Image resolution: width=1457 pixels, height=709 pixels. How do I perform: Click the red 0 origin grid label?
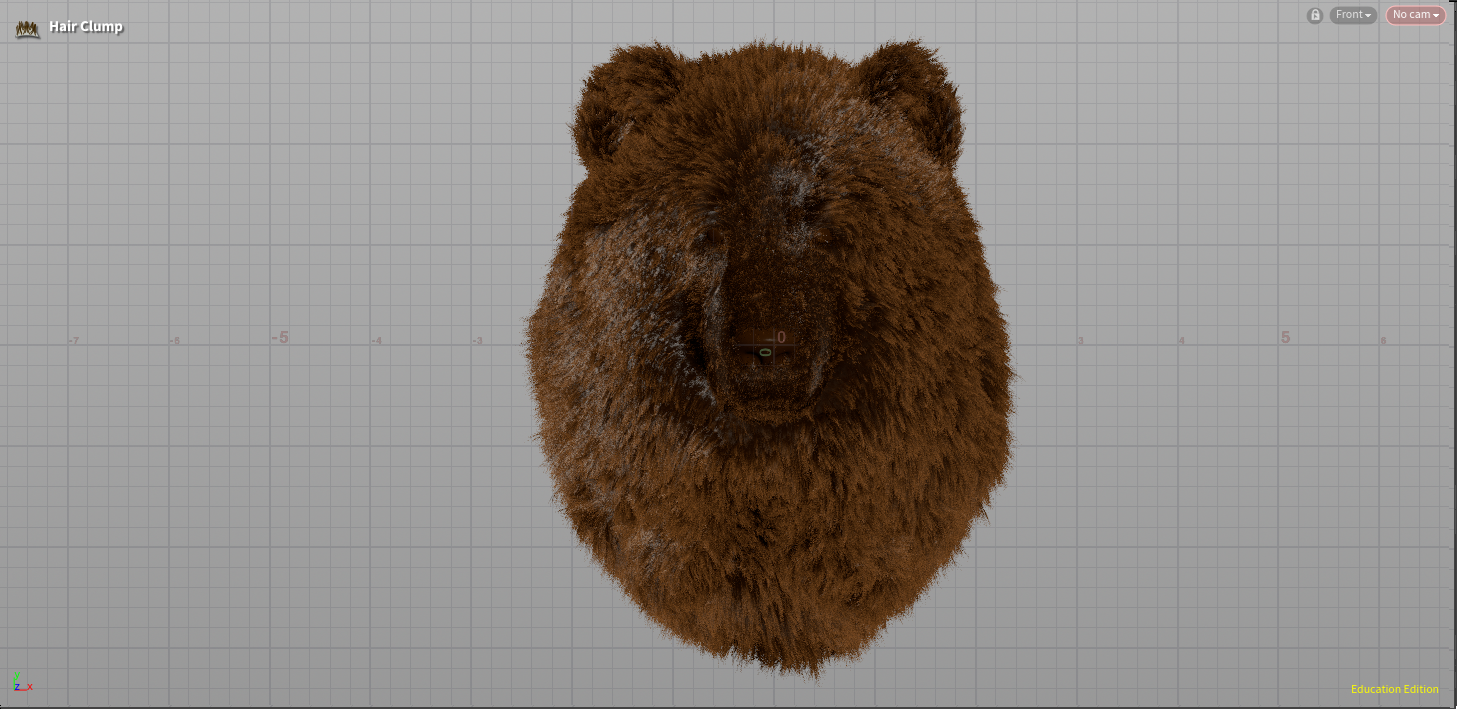tap(781, 337)
